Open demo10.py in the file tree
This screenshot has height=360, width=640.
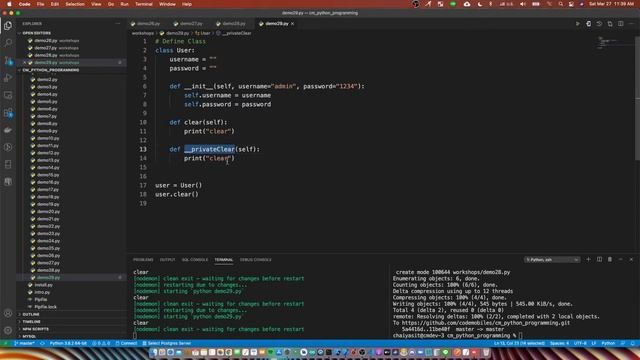coord(48,138)
